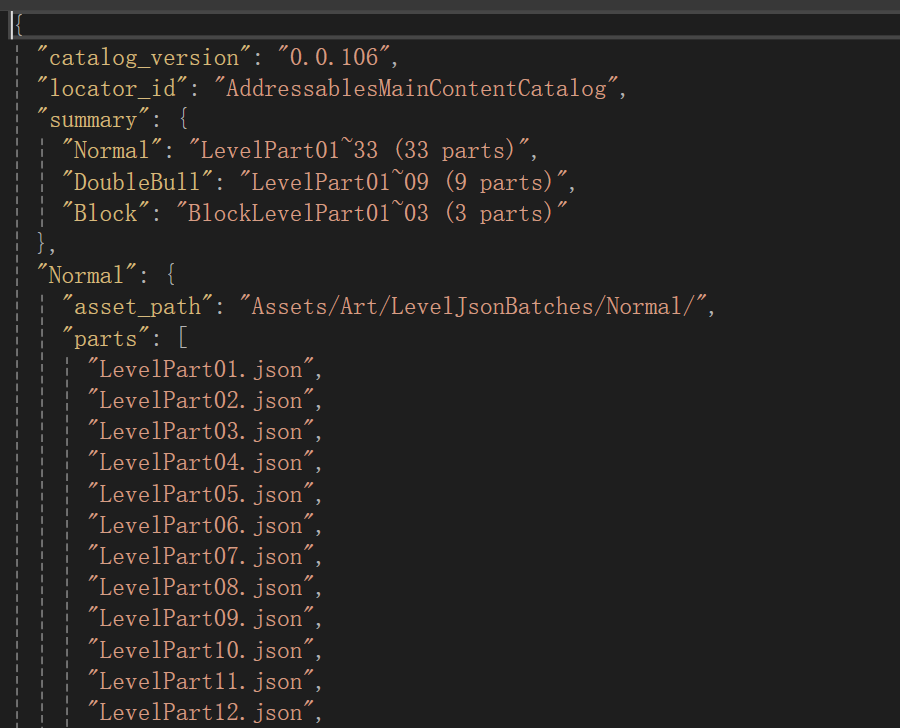Click the "LevelPart03.json" entry
The image size is (900, 728).
[201, 431]
